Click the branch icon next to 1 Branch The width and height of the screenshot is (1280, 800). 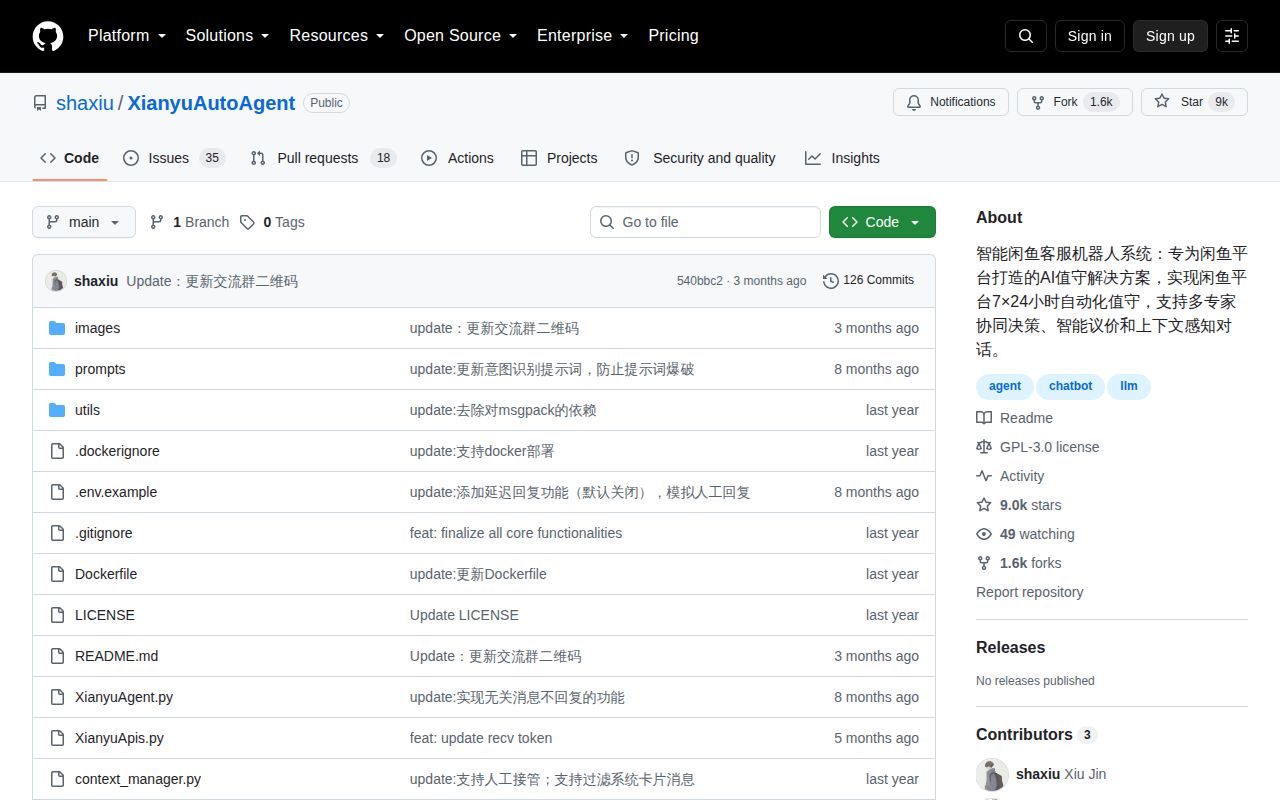pyautogui.click(x=157, y=222)
